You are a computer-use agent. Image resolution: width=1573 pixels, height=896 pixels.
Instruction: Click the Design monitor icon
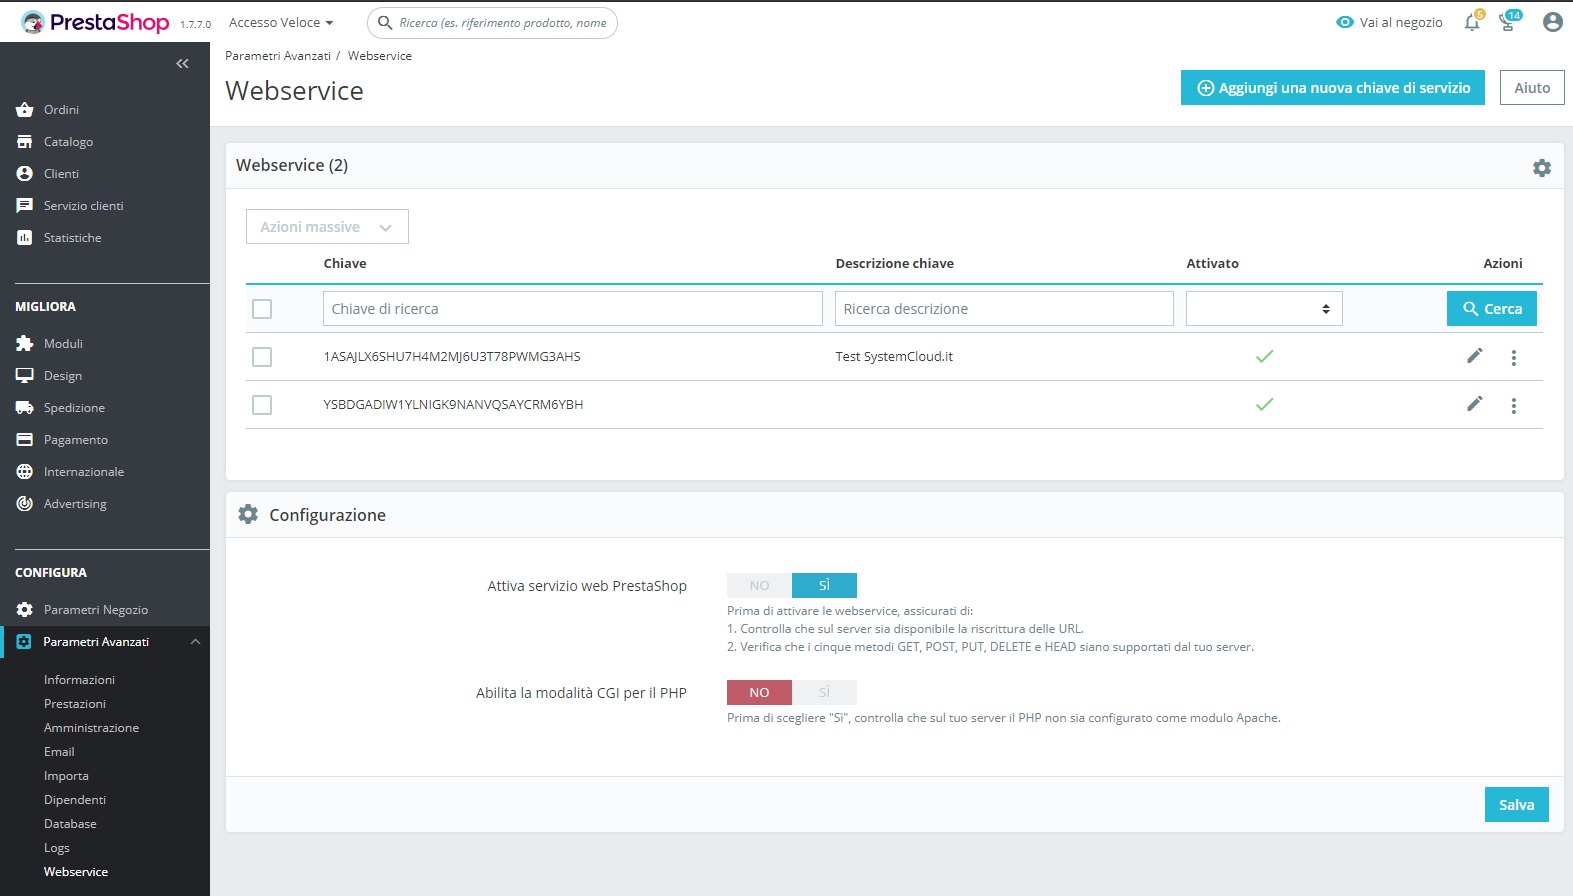25,376
